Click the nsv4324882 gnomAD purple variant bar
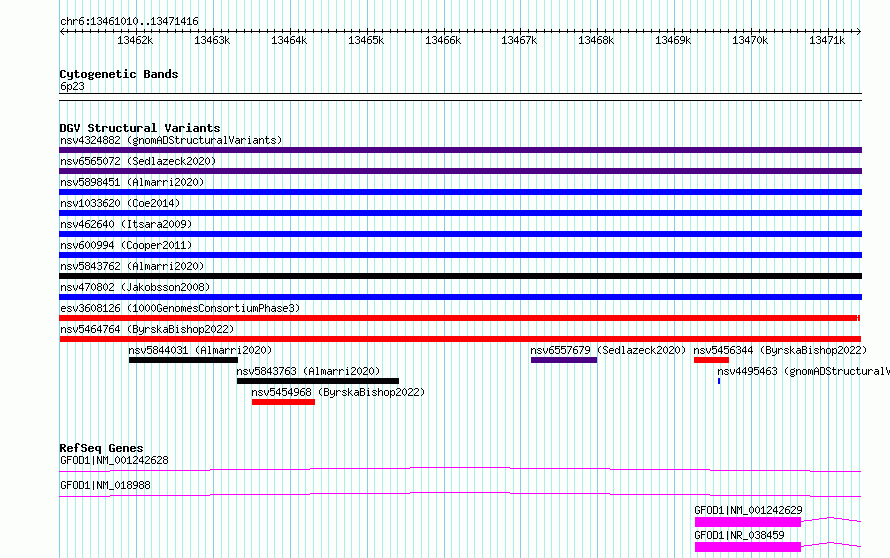 tap(460, 150)
